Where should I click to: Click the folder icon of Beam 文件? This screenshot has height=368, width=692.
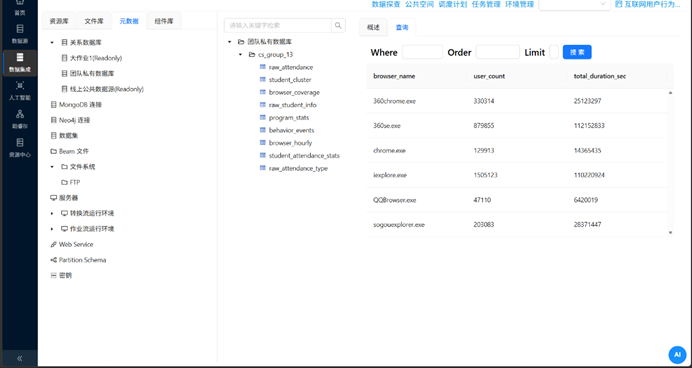pos(54,151)
